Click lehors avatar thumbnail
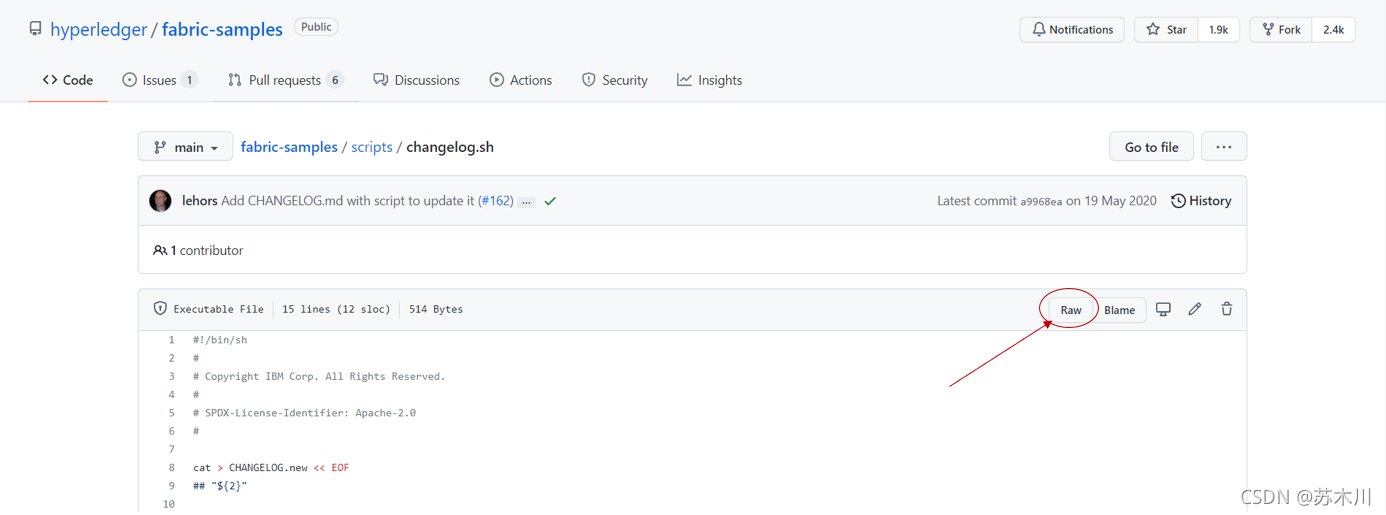1386x515 pixels. [x=160, y=201]
